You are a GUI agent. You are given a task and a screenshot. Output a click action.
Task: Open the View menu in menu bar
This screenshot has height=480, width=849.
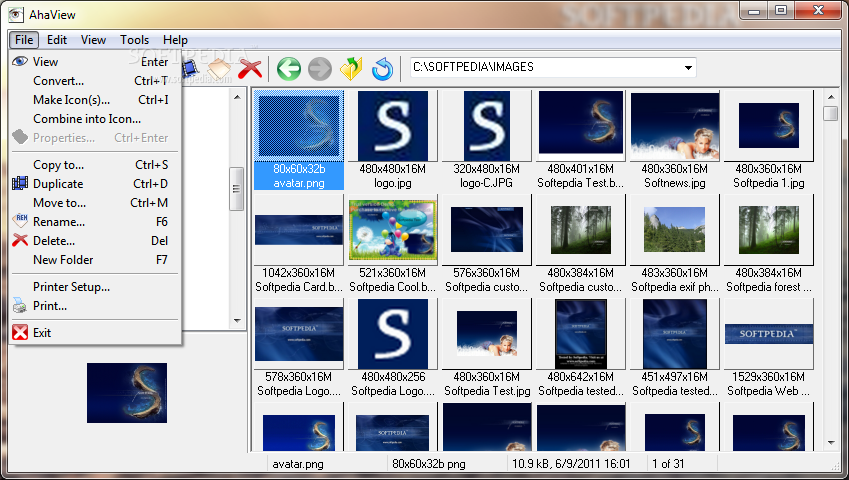click(93, 40)
